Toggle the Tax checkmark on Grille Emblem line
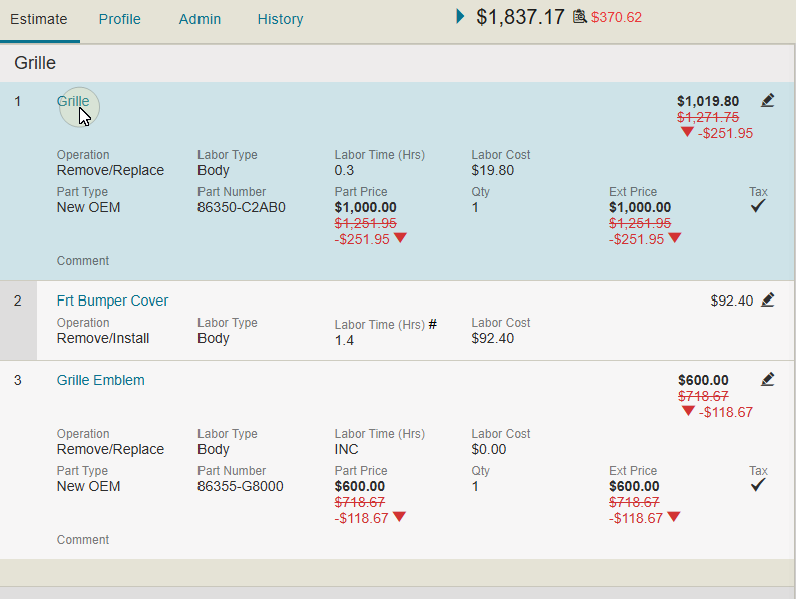Image resolution: width=796 pixels, height=599 pixels. 758,485
